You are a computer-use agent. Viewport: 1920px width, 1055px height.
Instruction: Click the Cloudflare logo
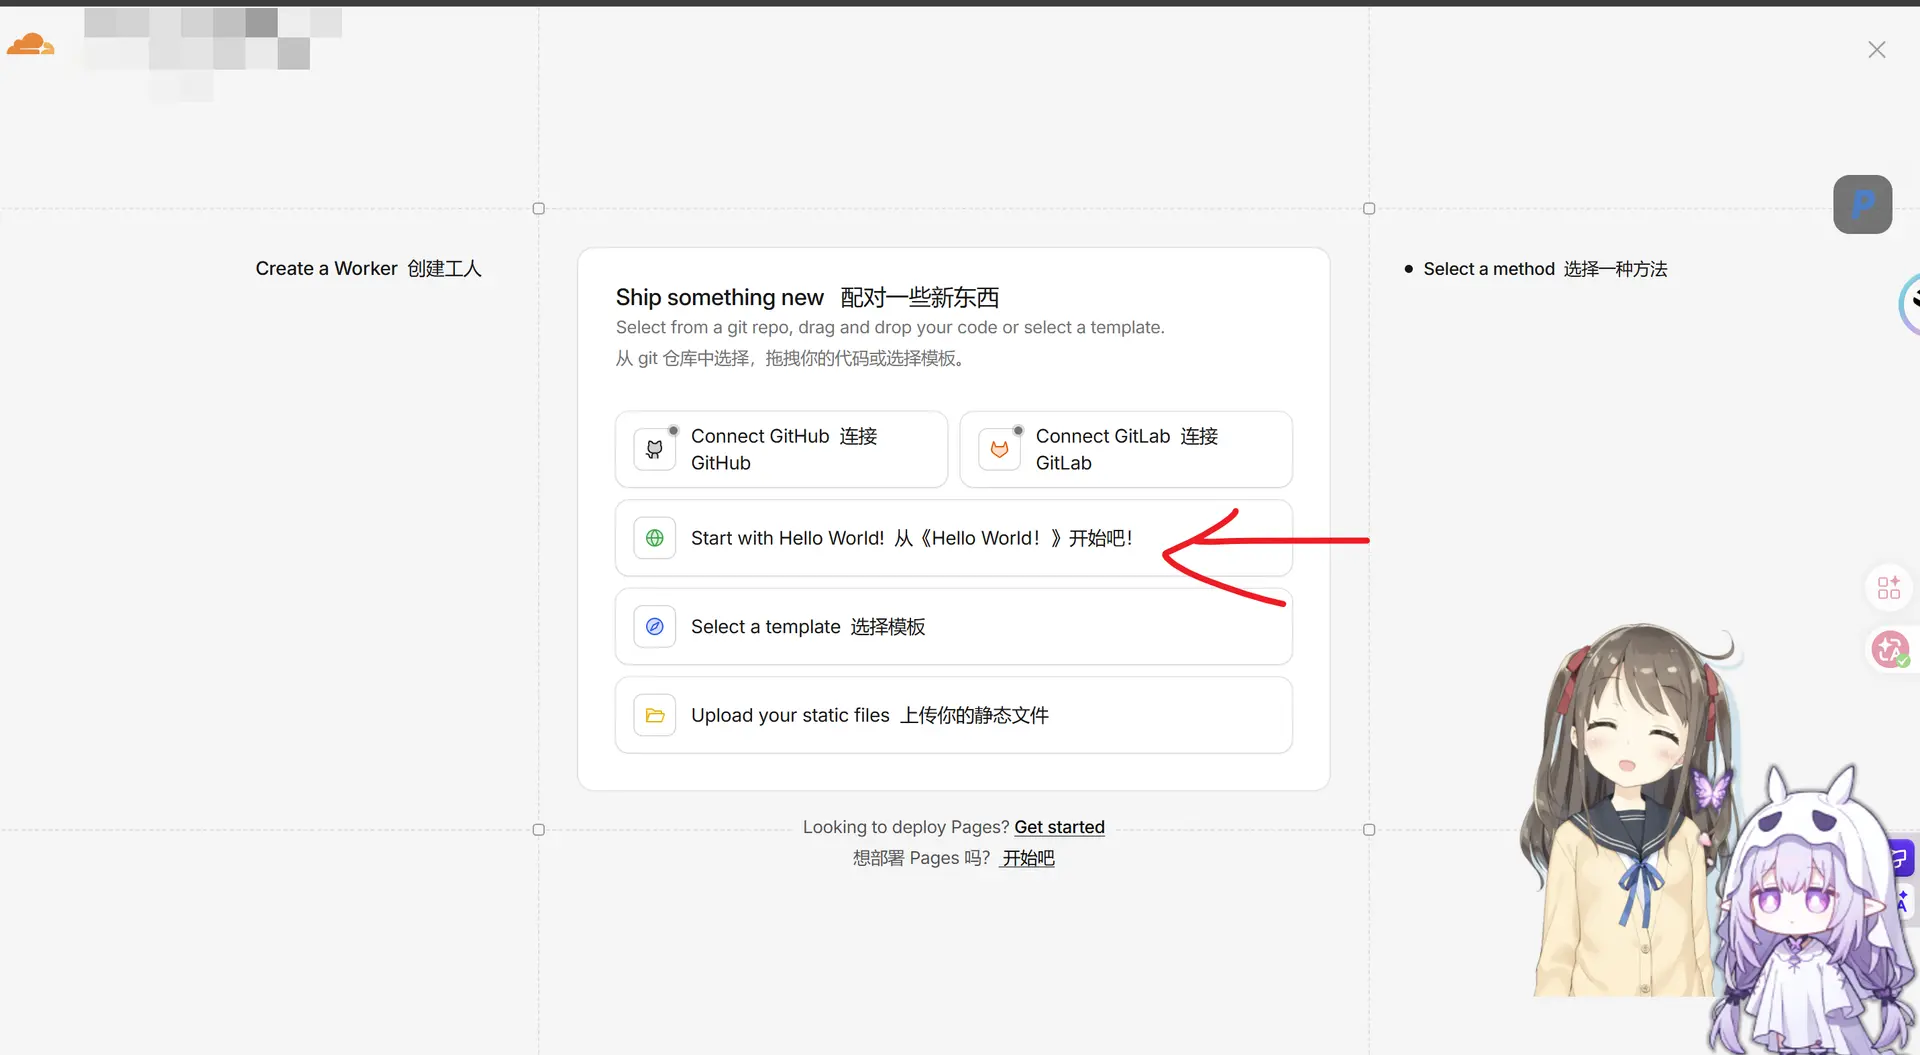click(30, 44)
